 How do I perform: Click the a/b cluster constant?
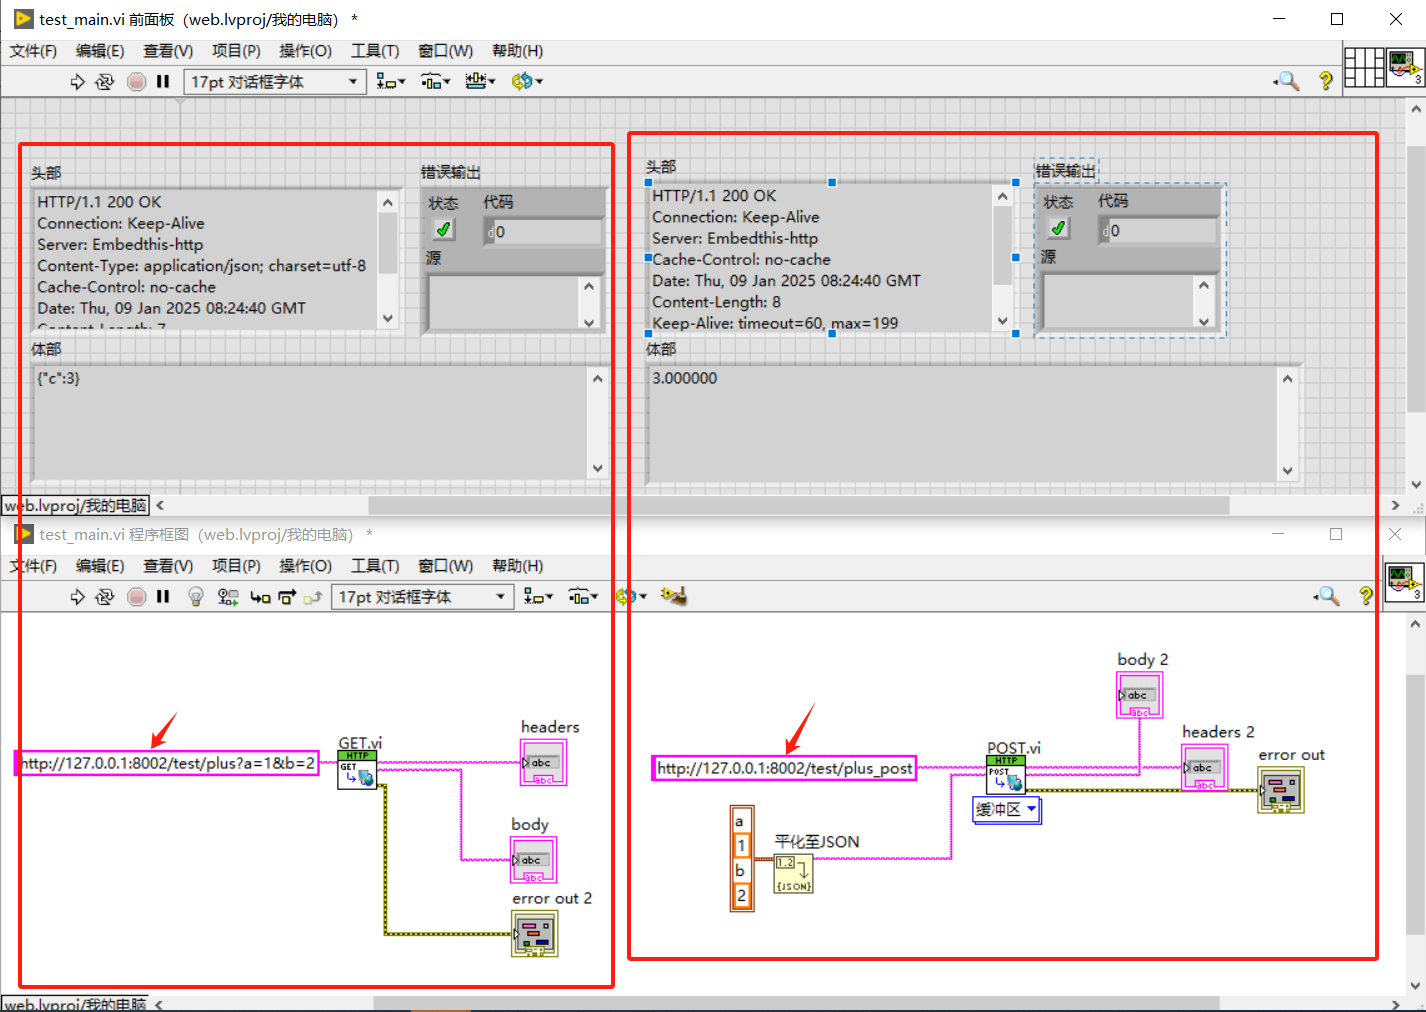[x=742, y=858]
